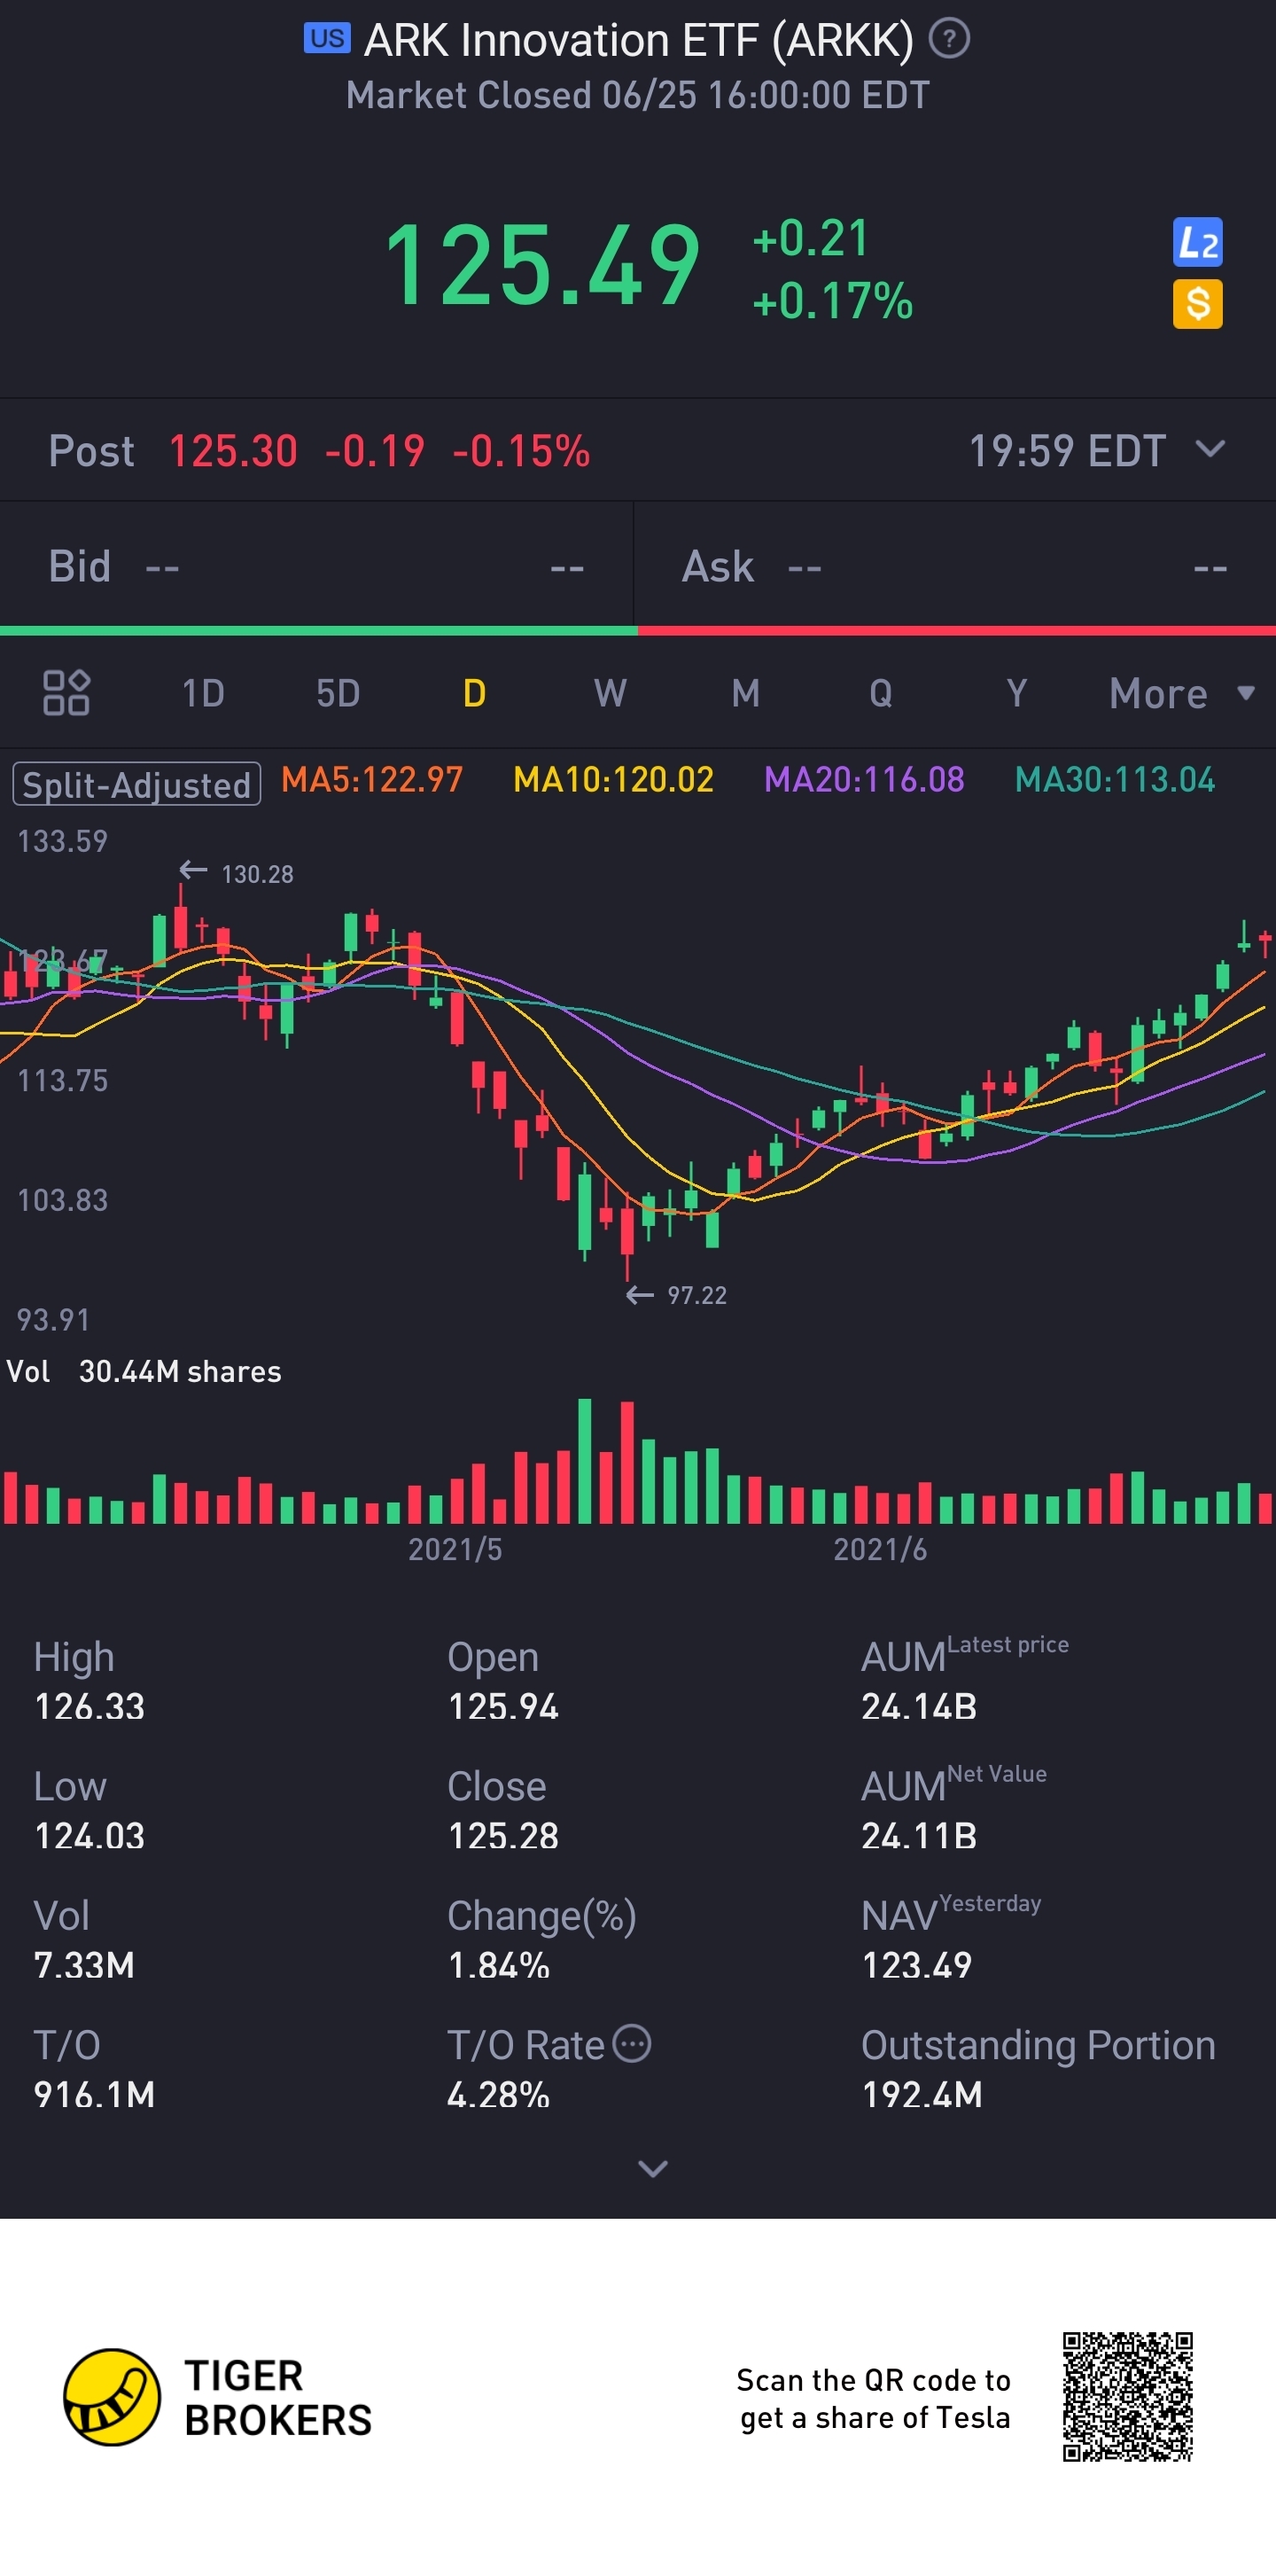Select the quarterly Q chart tab
Screen dimensions: 1276x2576
pos(881,693)
